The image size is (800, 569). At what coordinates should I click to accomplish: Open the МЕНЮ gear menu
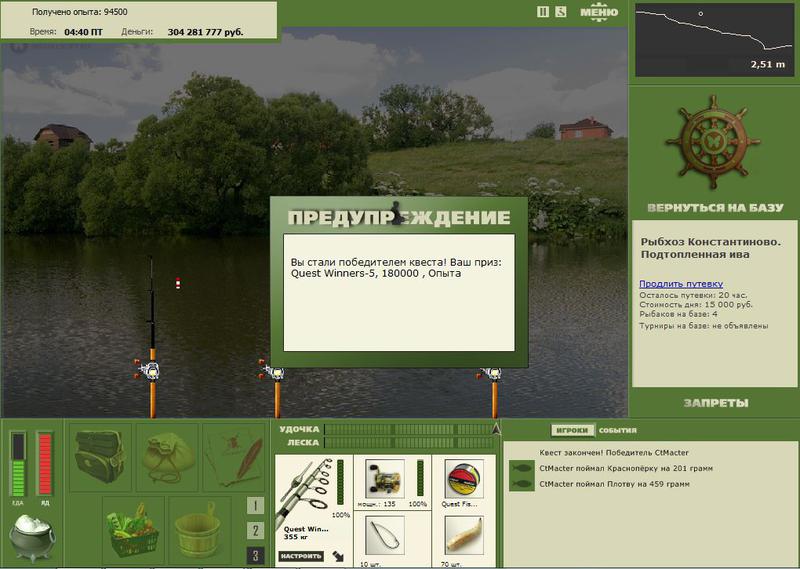click(x=599, y=12)
